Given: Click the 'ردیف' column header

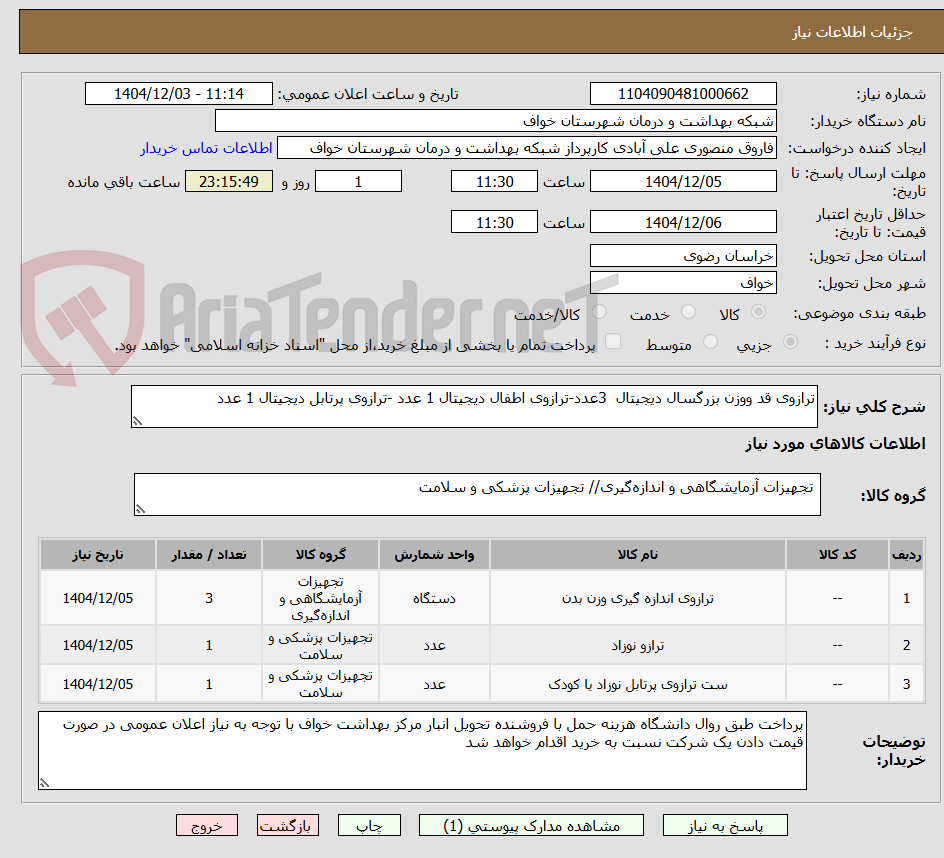Looking at the screenshot, I should click(907, 555).
